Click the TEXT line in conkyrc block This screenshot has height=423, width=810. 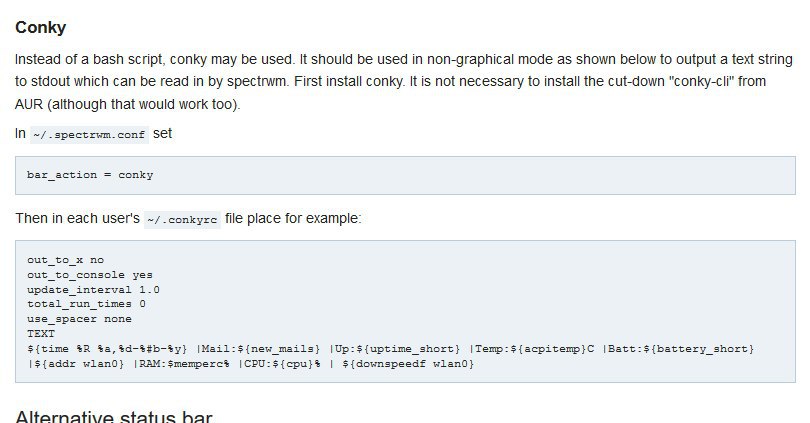tap(41, 334)
